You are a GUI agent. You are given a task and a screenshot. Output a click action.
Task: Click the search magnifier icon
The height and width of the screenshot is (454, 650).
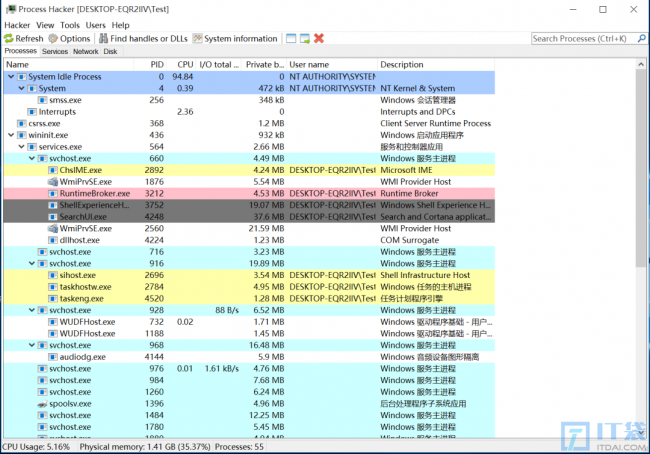642,39
